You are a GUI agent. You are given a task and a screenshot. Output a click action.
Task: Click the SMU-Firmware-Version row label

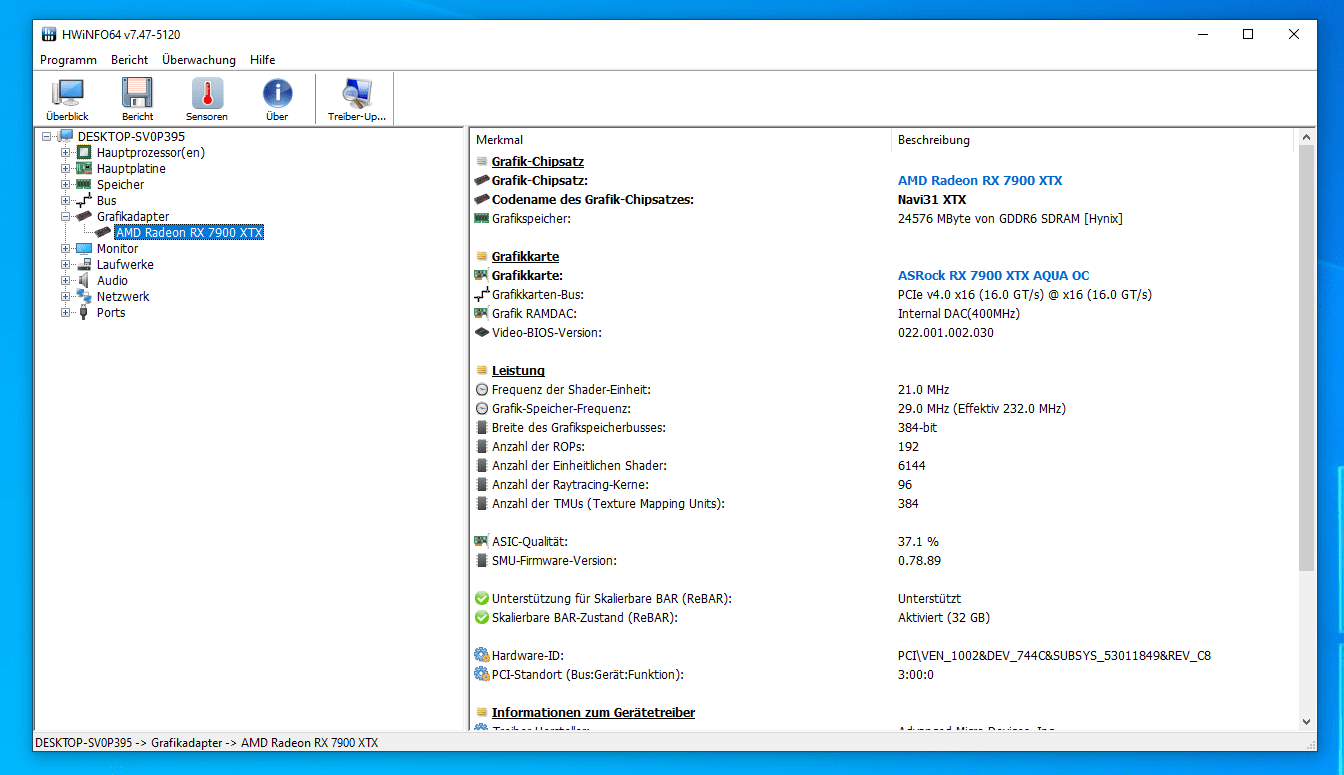[554, 561]
